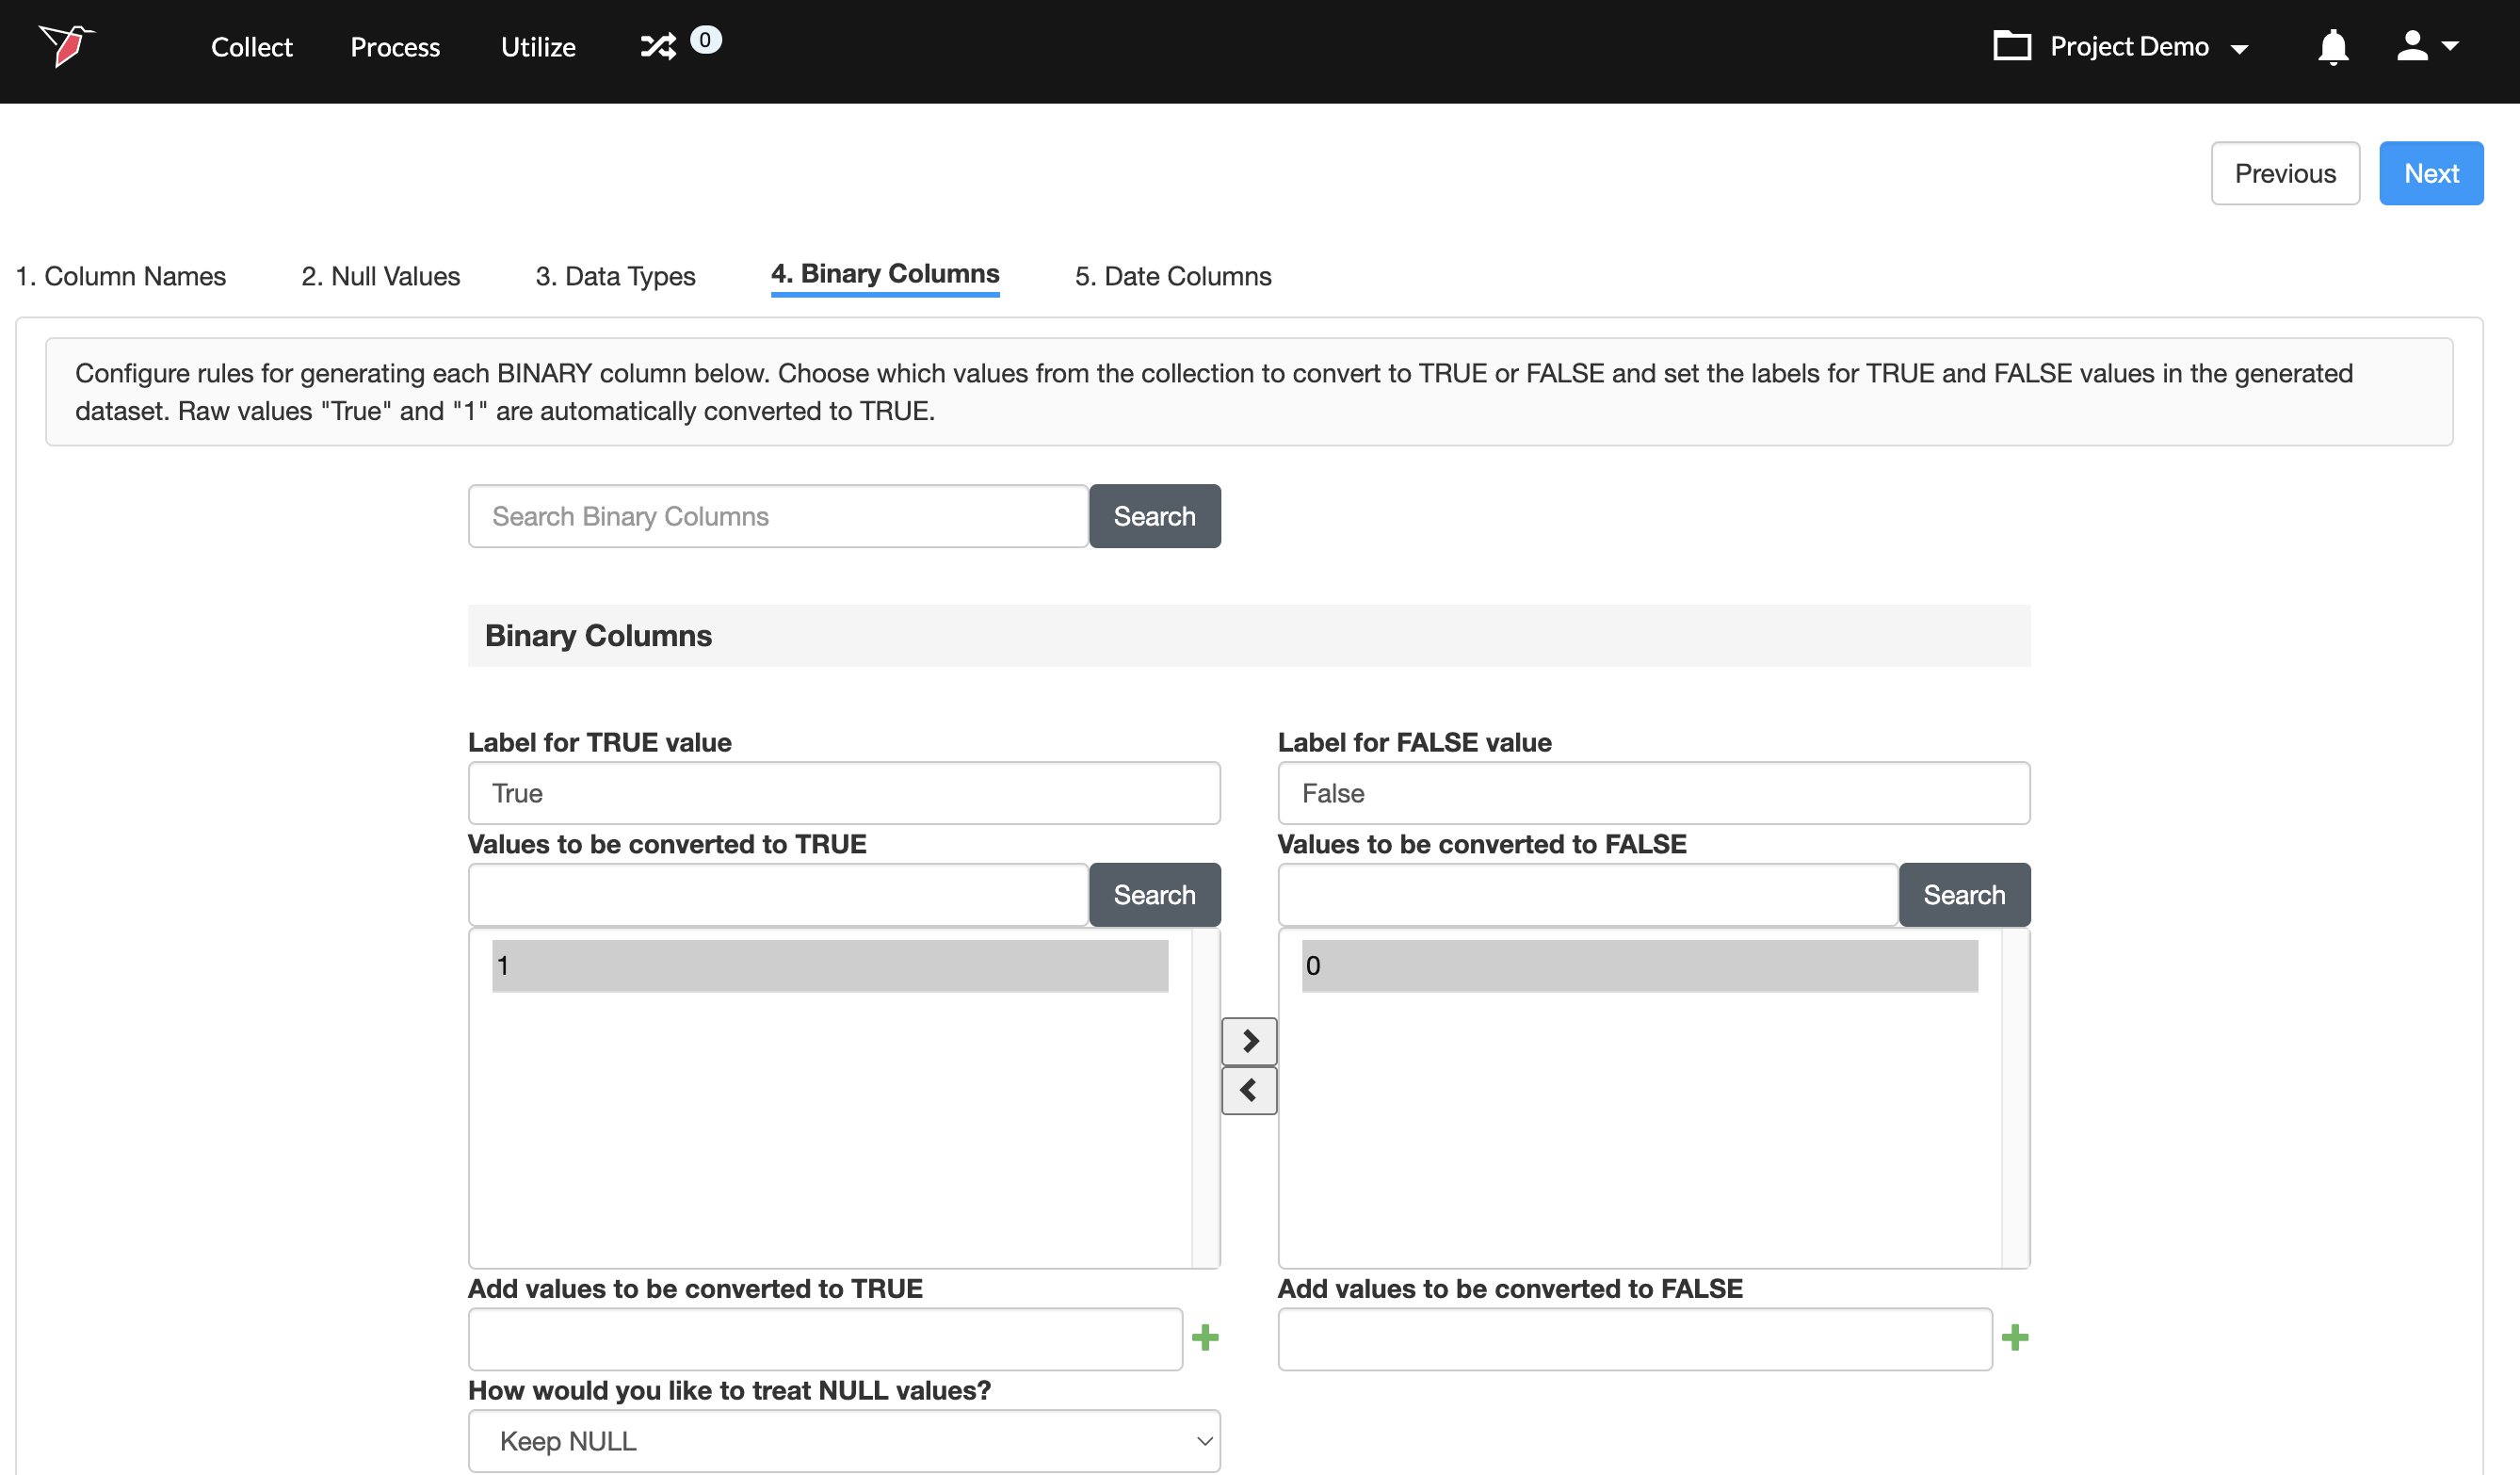
Task: Click green plus to add TRUE value
Action: 1205,1338
